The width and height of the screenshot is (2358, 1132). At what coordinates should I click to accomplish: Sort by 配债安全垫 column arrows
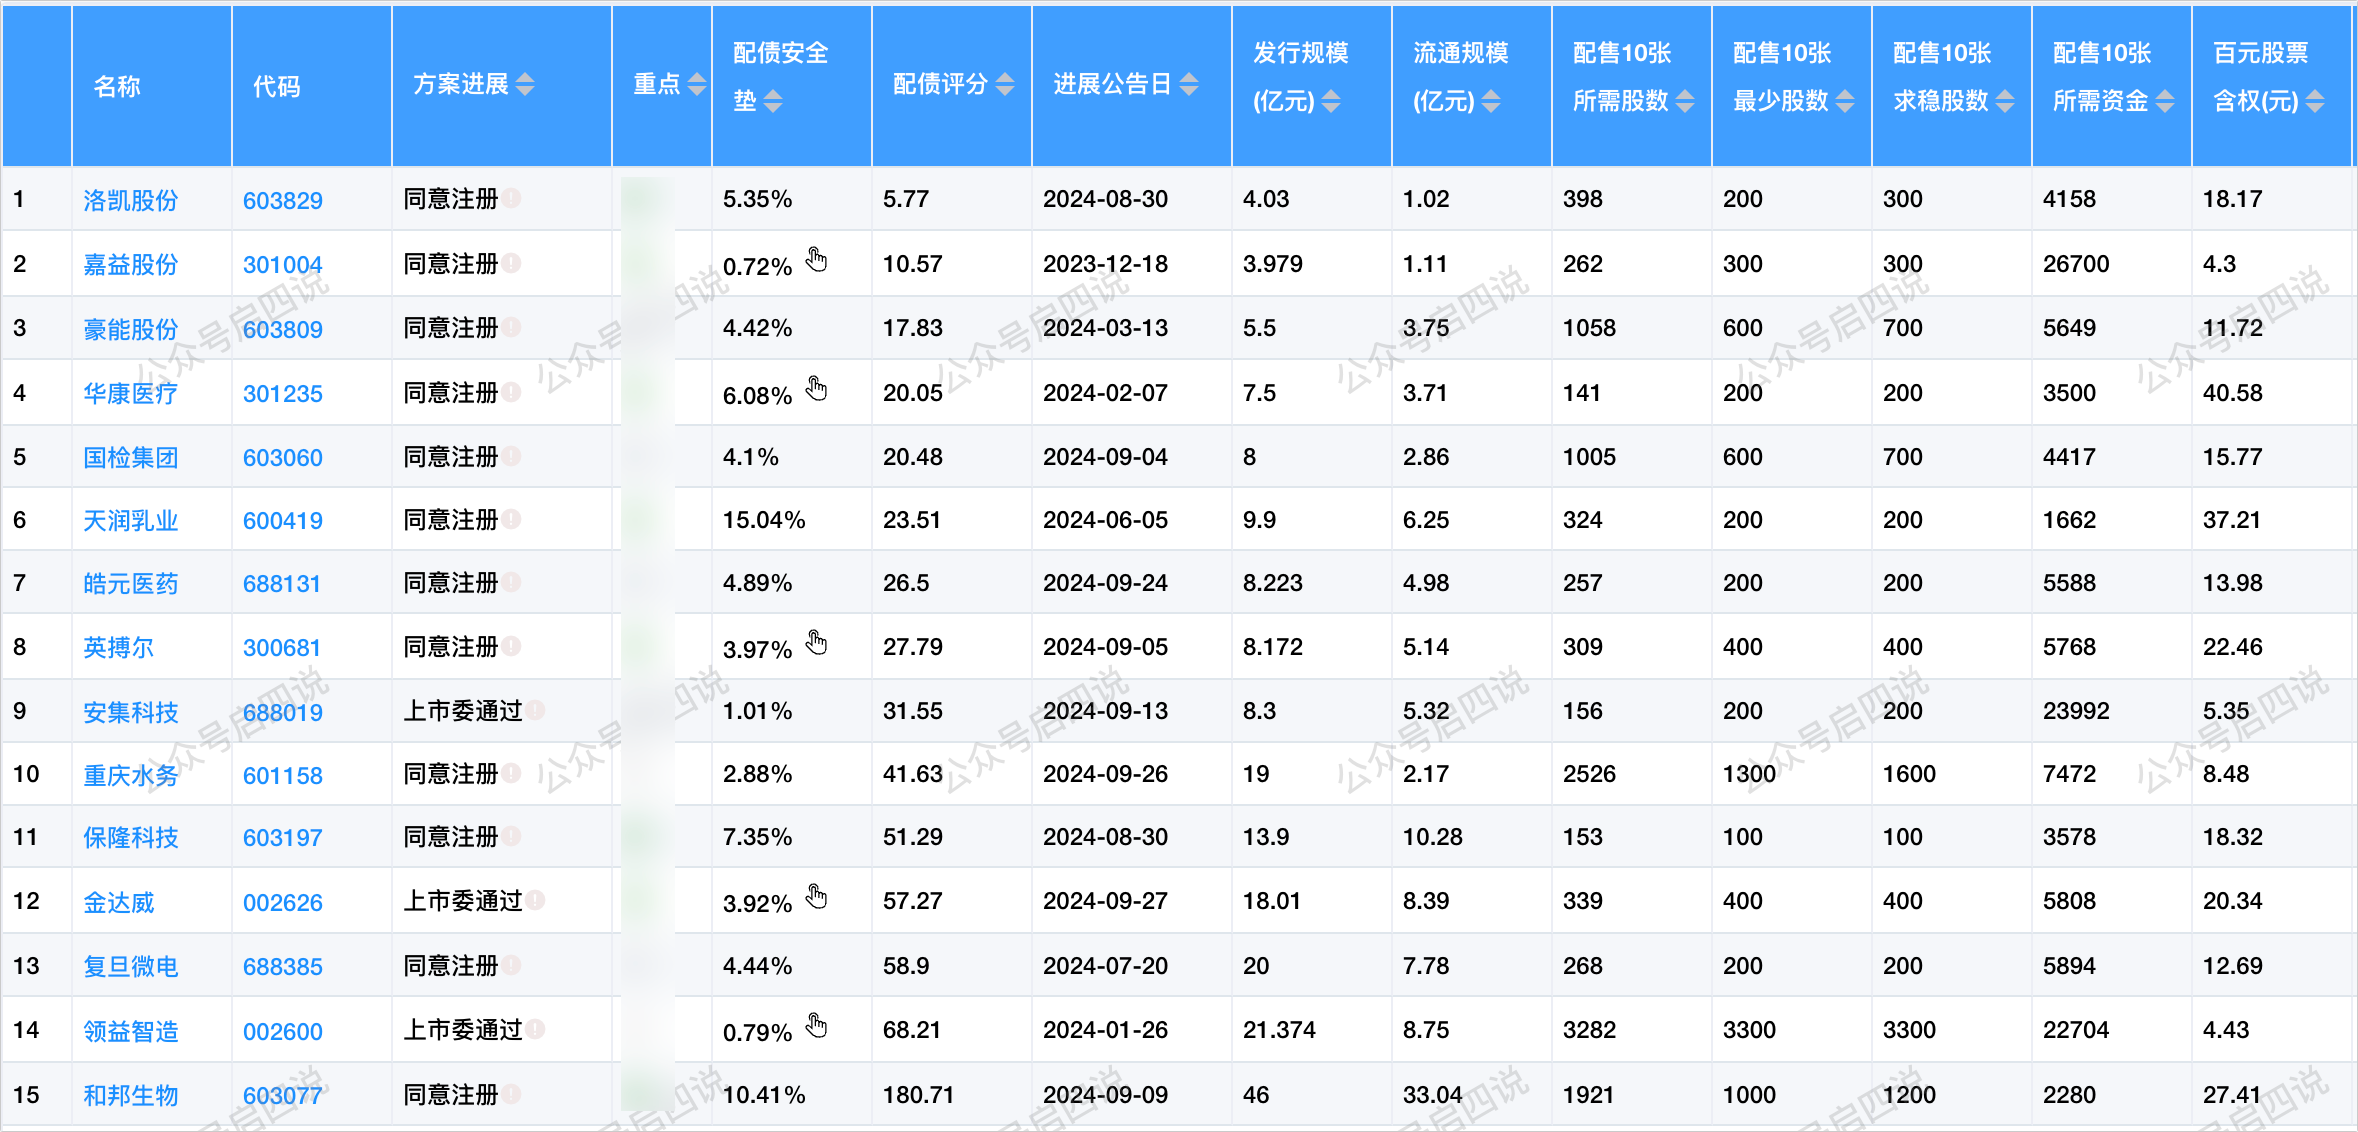tap(773, 101)
